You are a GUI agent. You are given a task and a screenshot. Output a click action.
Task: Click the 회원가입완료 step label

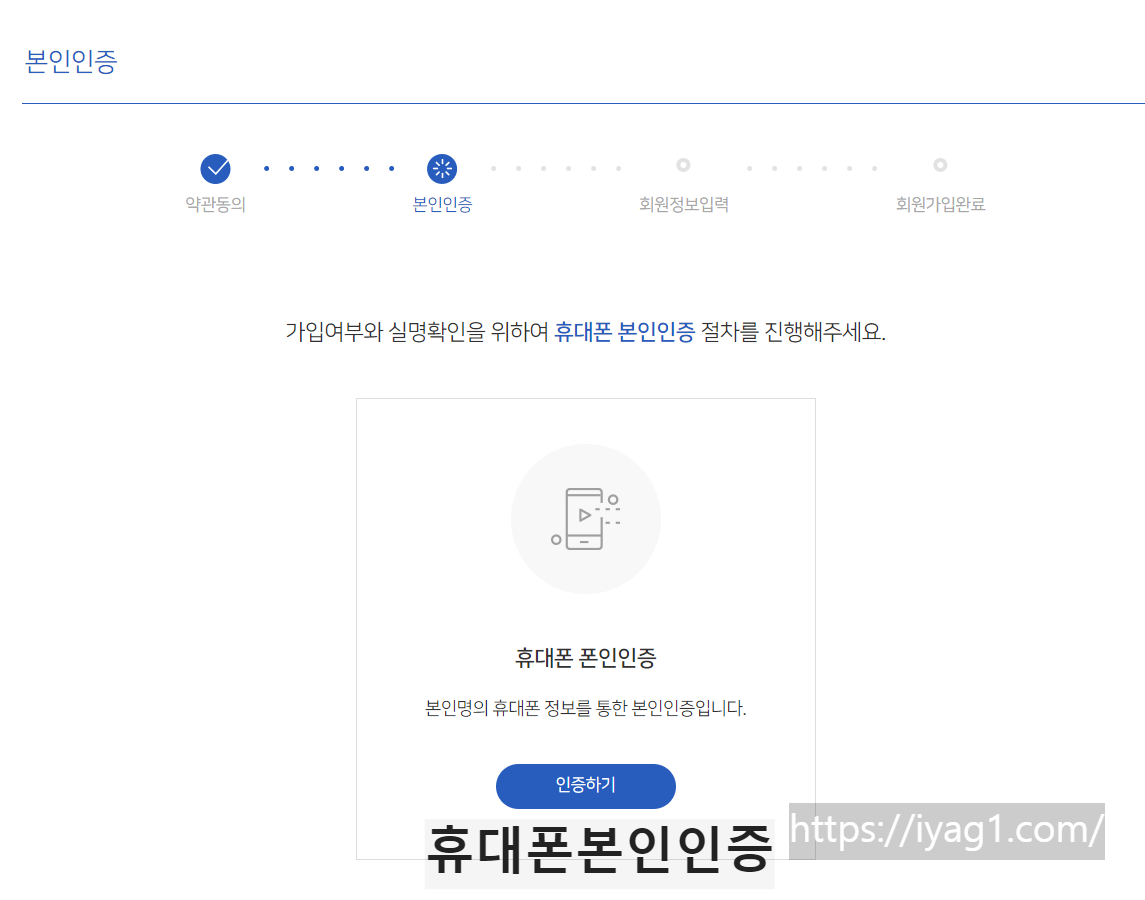pyautogui.click(x=939, y=204)
